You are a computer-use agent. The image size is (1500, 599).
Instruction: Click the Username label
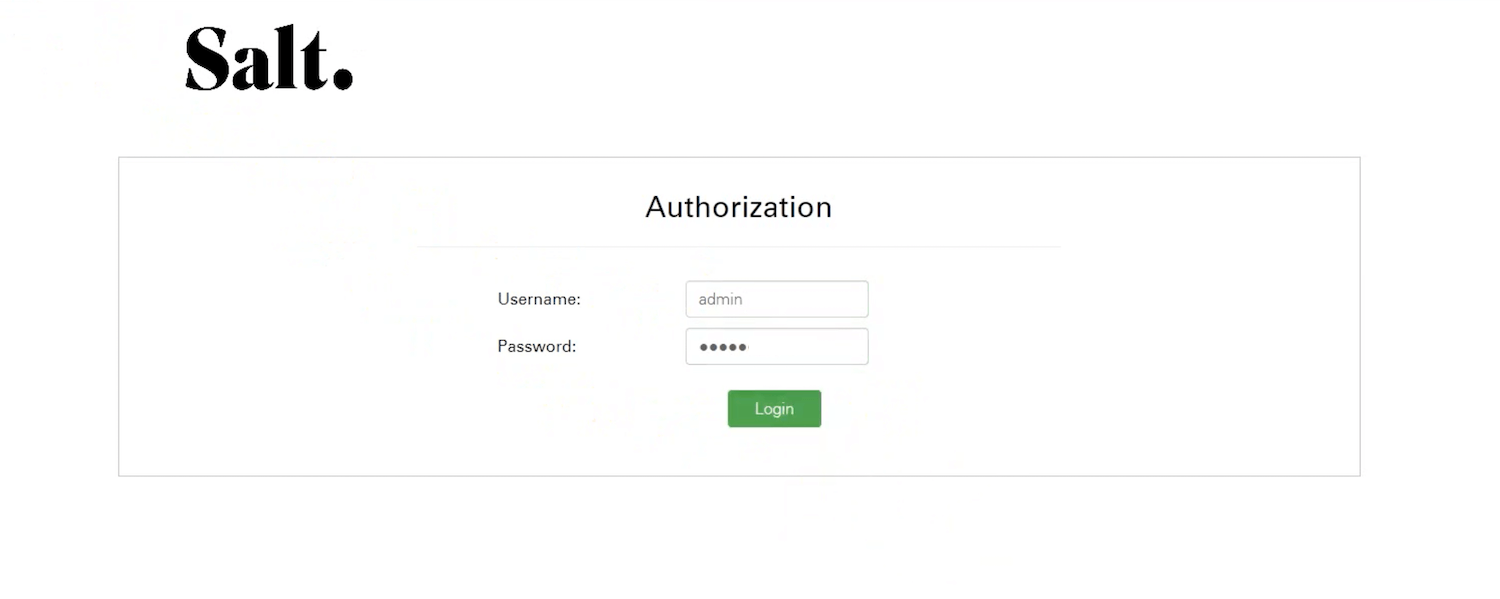coord(539,299)
